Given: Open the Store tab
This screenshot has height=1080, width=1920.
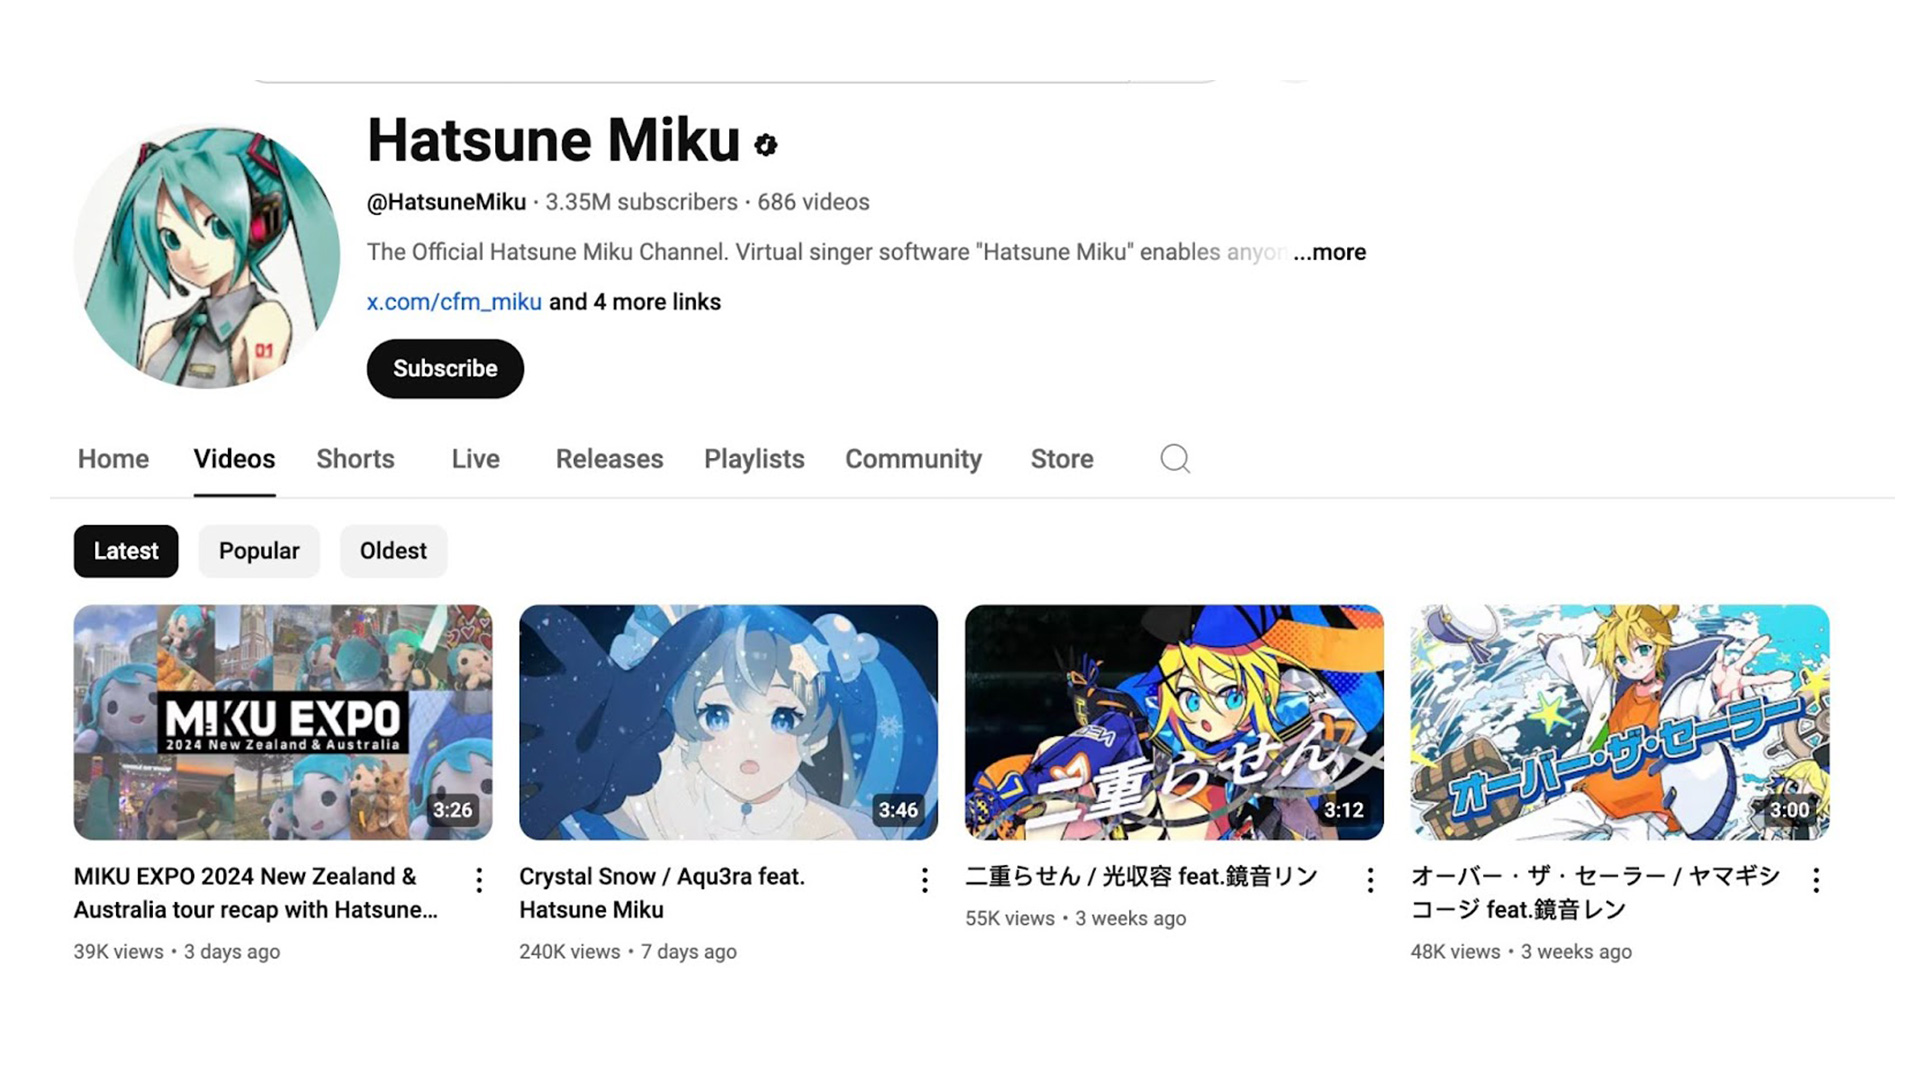Looking at the screenshot, I should 1062,459.
